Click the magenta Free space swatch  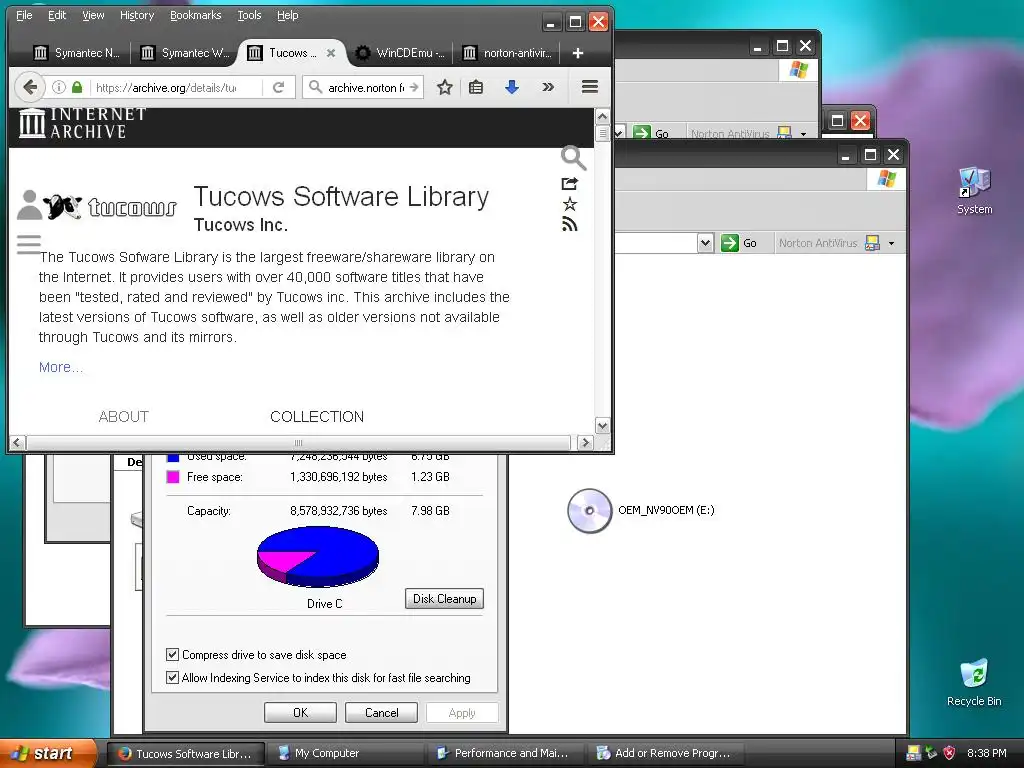(172, 477)
